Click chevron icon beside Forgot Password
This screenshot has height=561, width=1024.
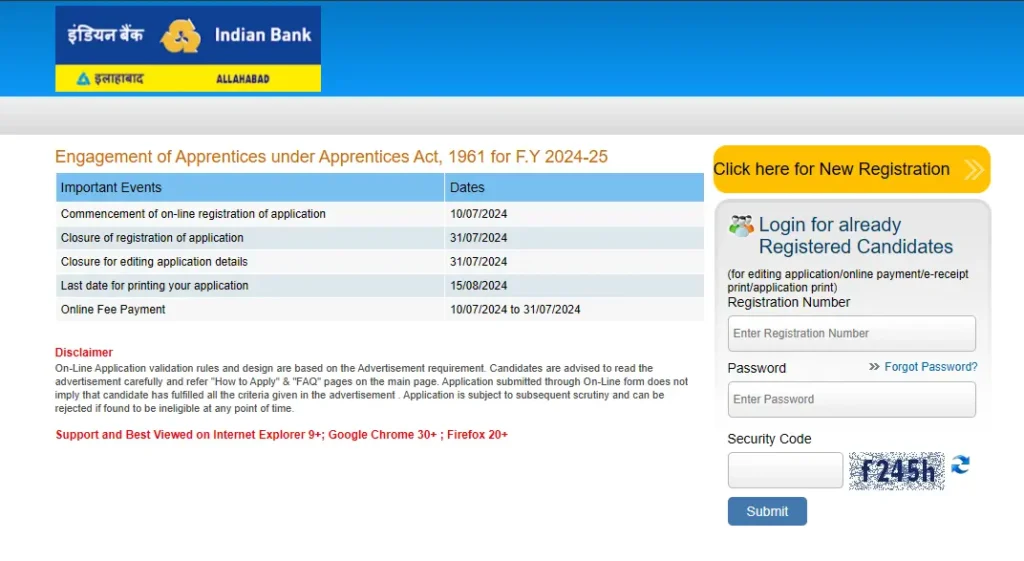click(874, 367)
